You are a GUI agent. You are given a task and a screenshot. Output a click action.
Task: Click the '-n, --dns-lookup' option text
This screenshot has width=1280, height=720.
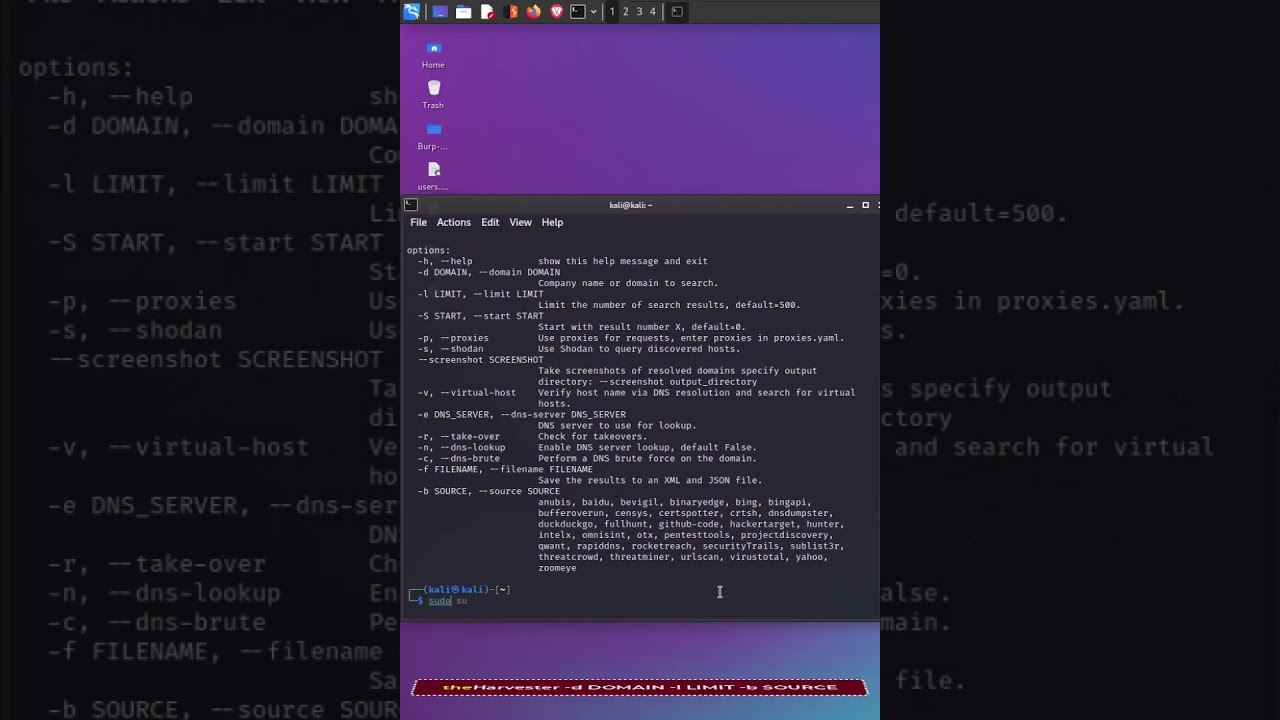coord(462,448)
